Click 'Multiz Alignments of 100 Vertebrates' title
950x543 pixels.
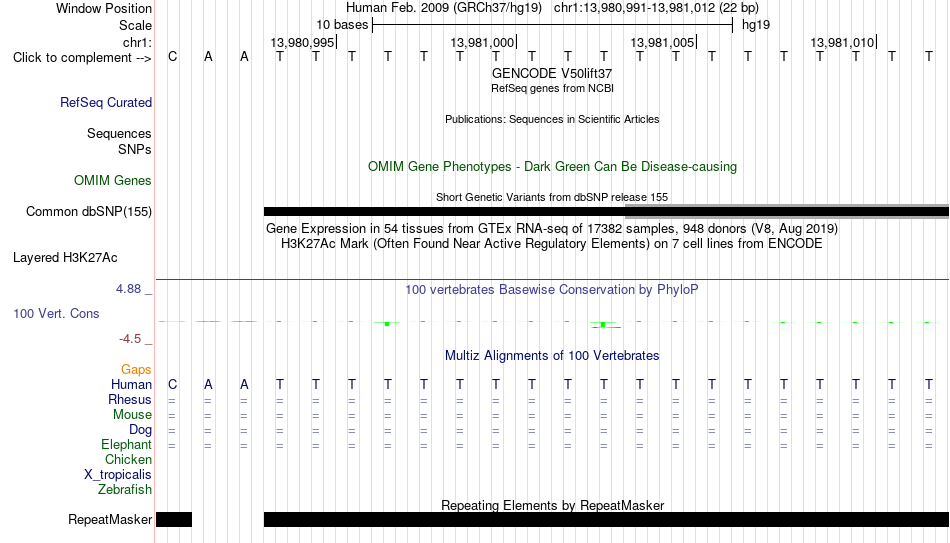click(552, 356)
